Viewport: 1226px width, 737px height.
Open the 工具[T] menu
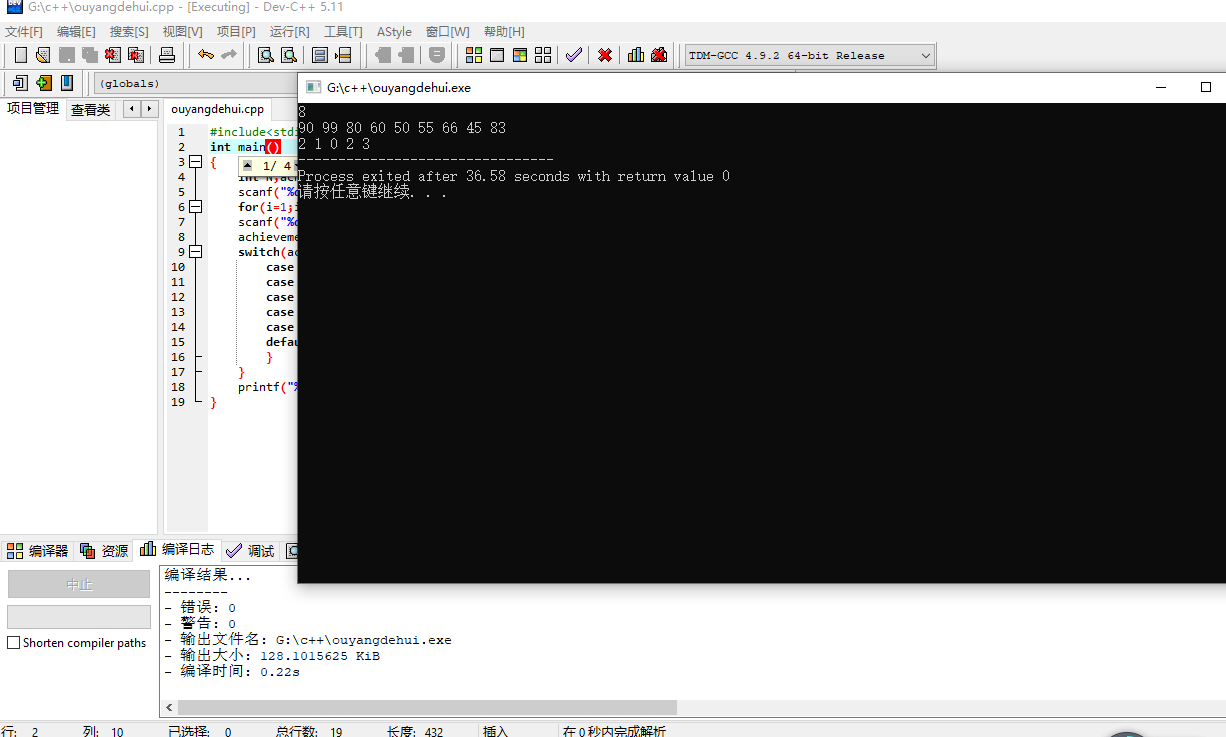pos(343,32)
